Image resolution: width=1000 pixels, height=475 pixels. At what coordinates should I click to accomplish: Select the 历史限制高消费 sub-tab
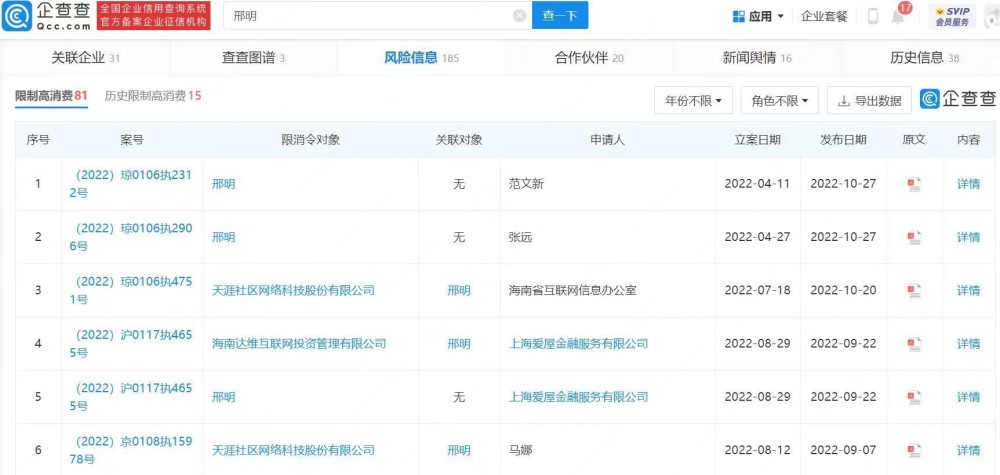click(x=153, y=96)
